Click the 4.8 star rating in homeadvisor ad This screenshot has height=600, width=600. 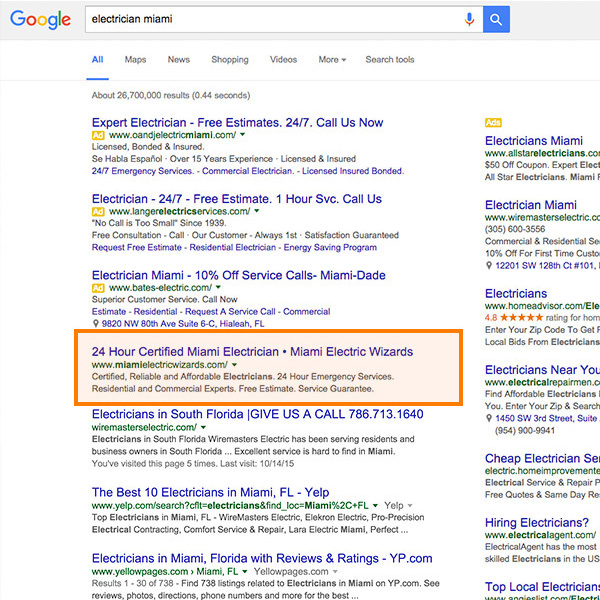click(x=514, y=318)
